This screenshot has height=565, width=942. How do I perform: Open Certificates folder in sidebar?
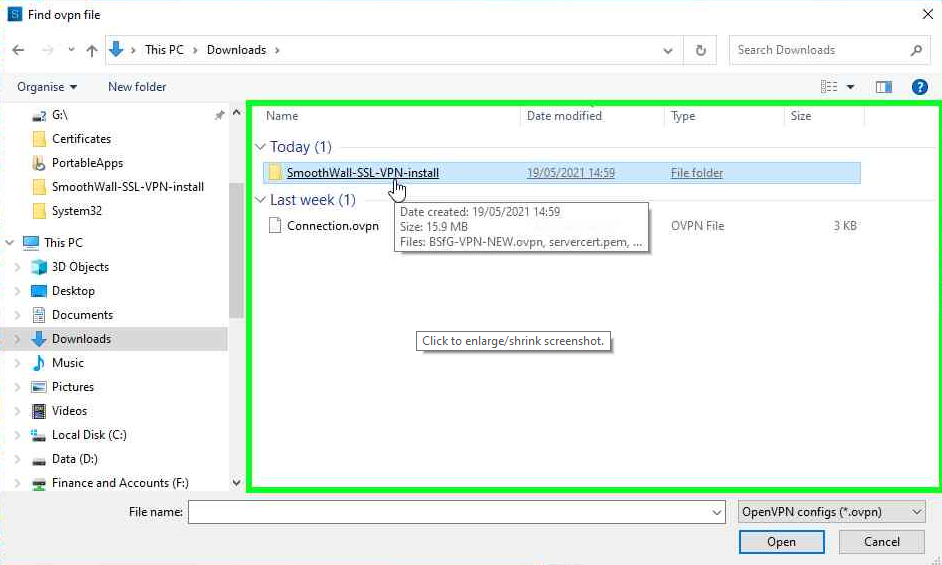pos(81,139)
